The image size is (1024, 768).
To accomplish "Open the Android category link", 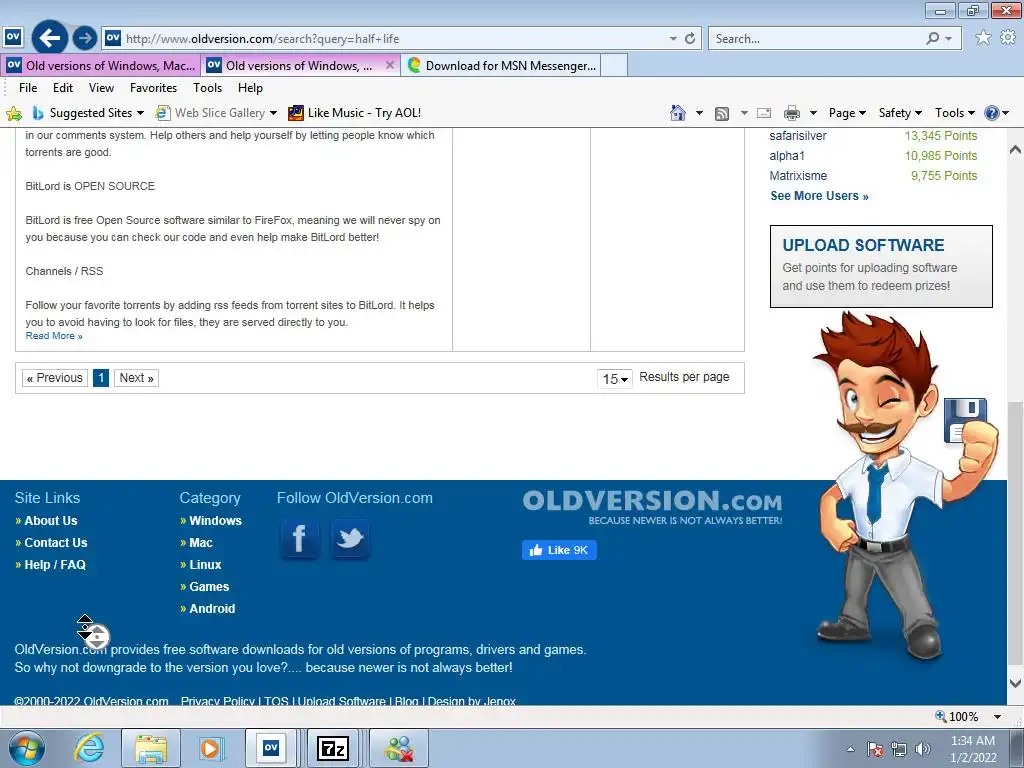I will coord(212,609).
